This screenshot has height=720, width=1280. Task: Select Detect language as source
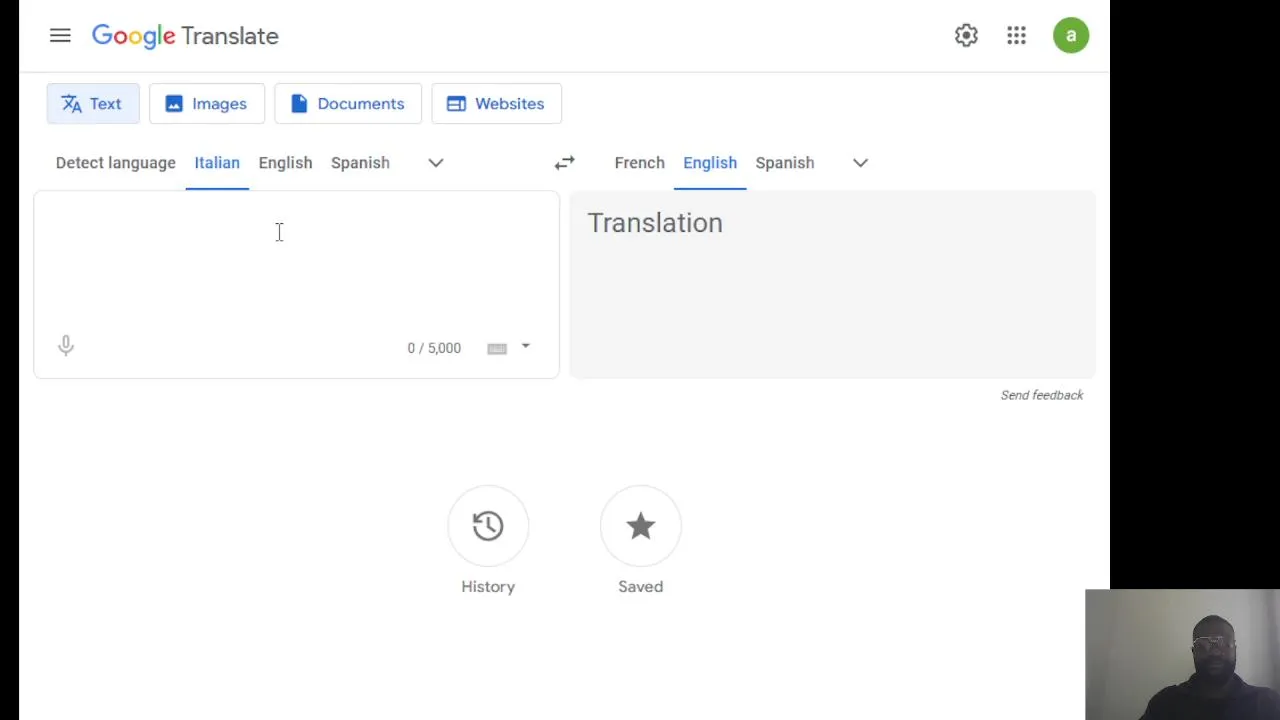point(116,163)
